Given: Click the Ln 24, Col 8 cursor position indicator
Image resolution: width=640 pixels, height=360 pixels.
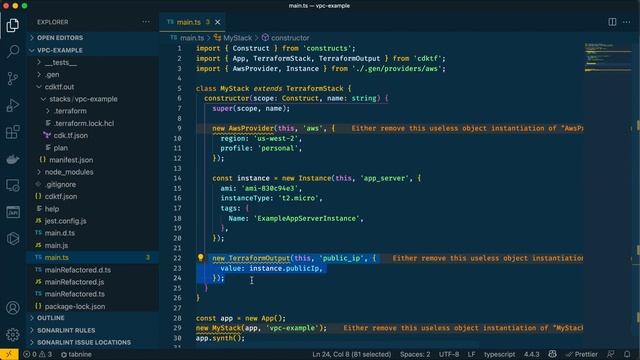Looking at the screenshot, I should point(351,354).
